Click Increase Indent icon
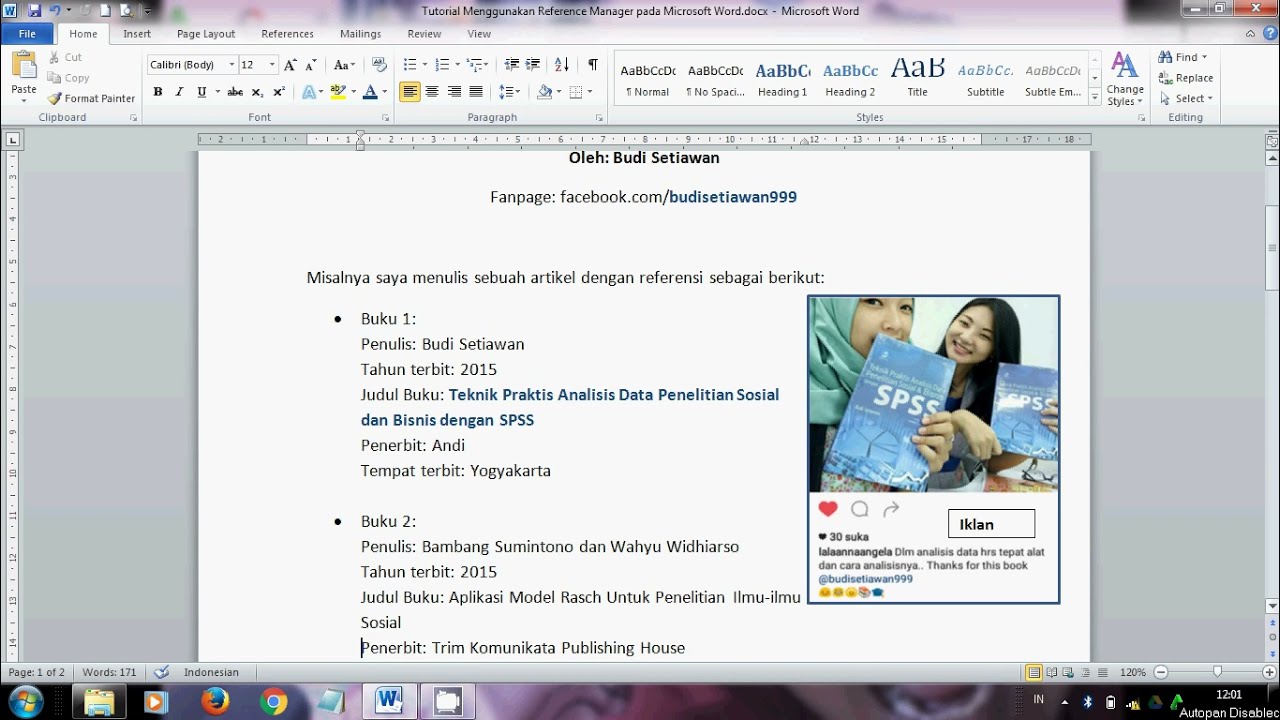Viewport: 1280px width, 720px height. click(533, 65)
